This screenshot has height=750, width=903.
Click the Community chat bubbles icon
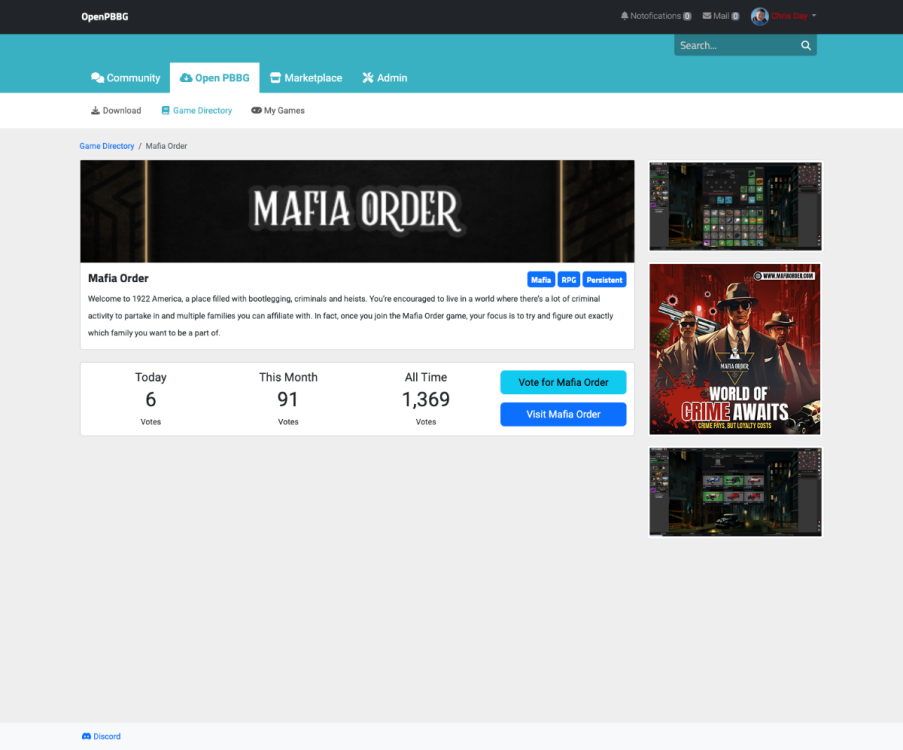[96, 77]
